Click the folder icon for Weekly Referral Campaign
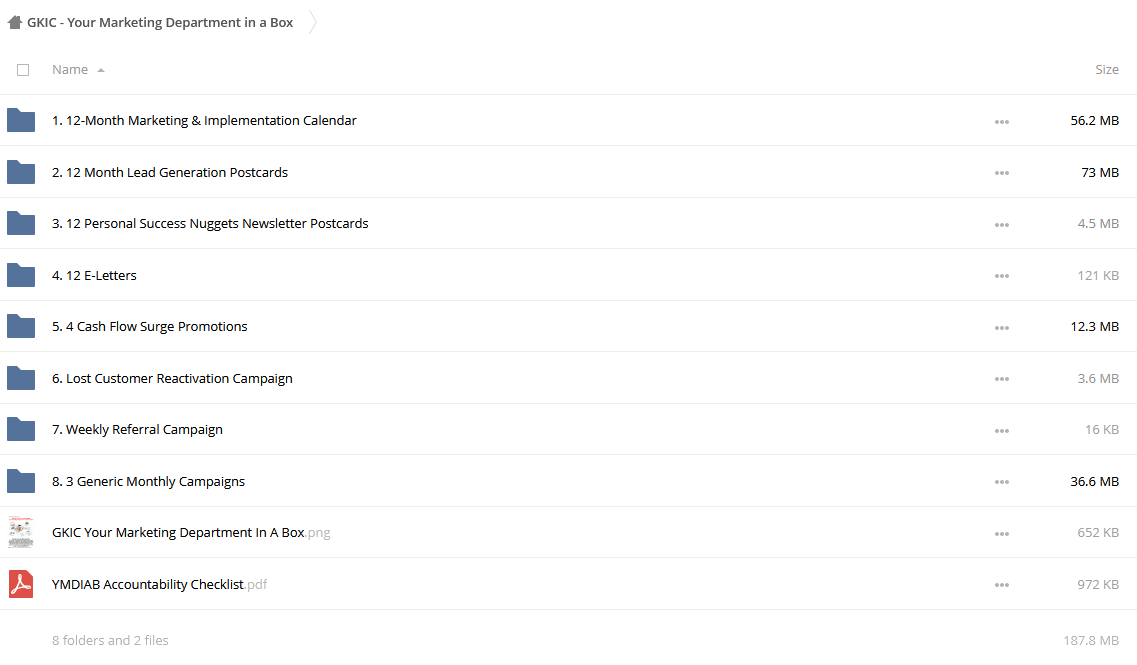Viewport: 1137px width, 665px height. click(21, 429)
